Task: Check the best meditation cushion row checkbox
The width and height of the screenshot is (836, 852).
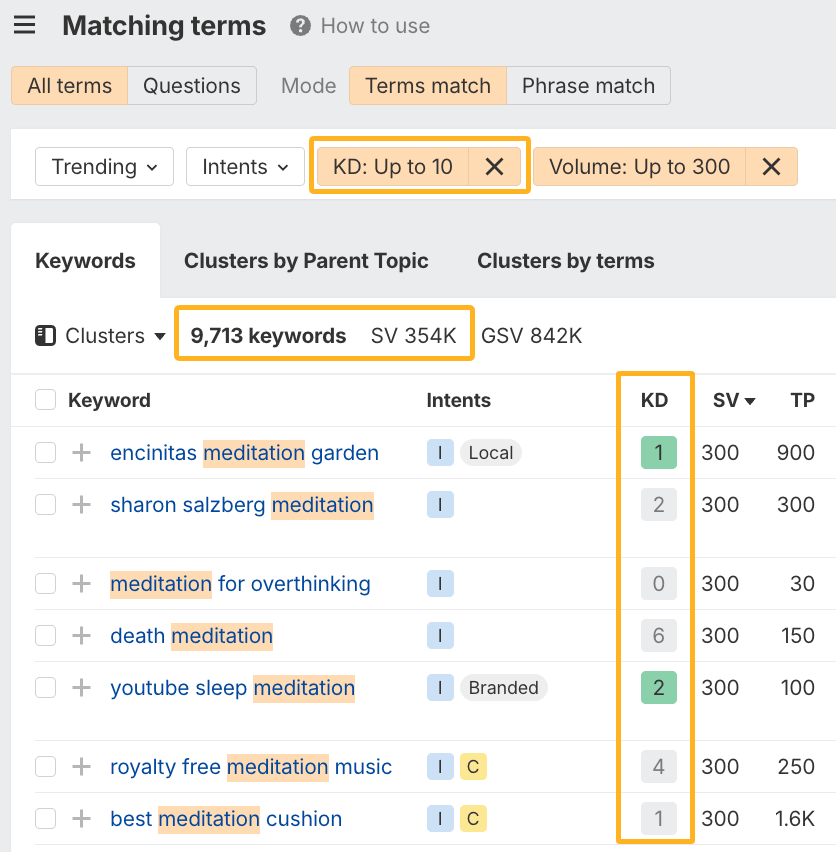Action: point(46,819)
